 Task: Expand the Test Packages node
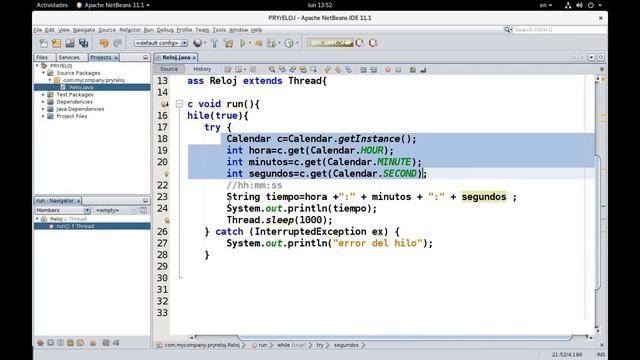pyautogui.click(x=43, y=95)
